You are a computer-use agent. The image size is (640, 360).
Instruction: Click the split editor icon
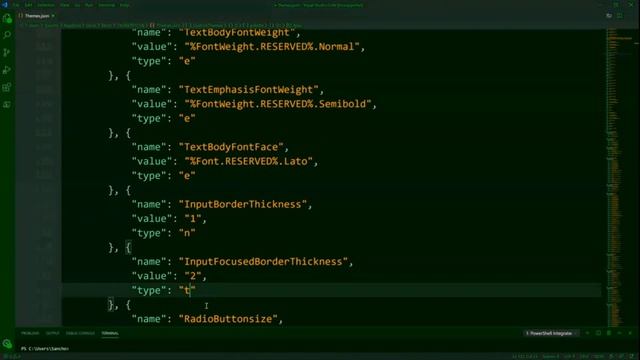coord(620,16)
